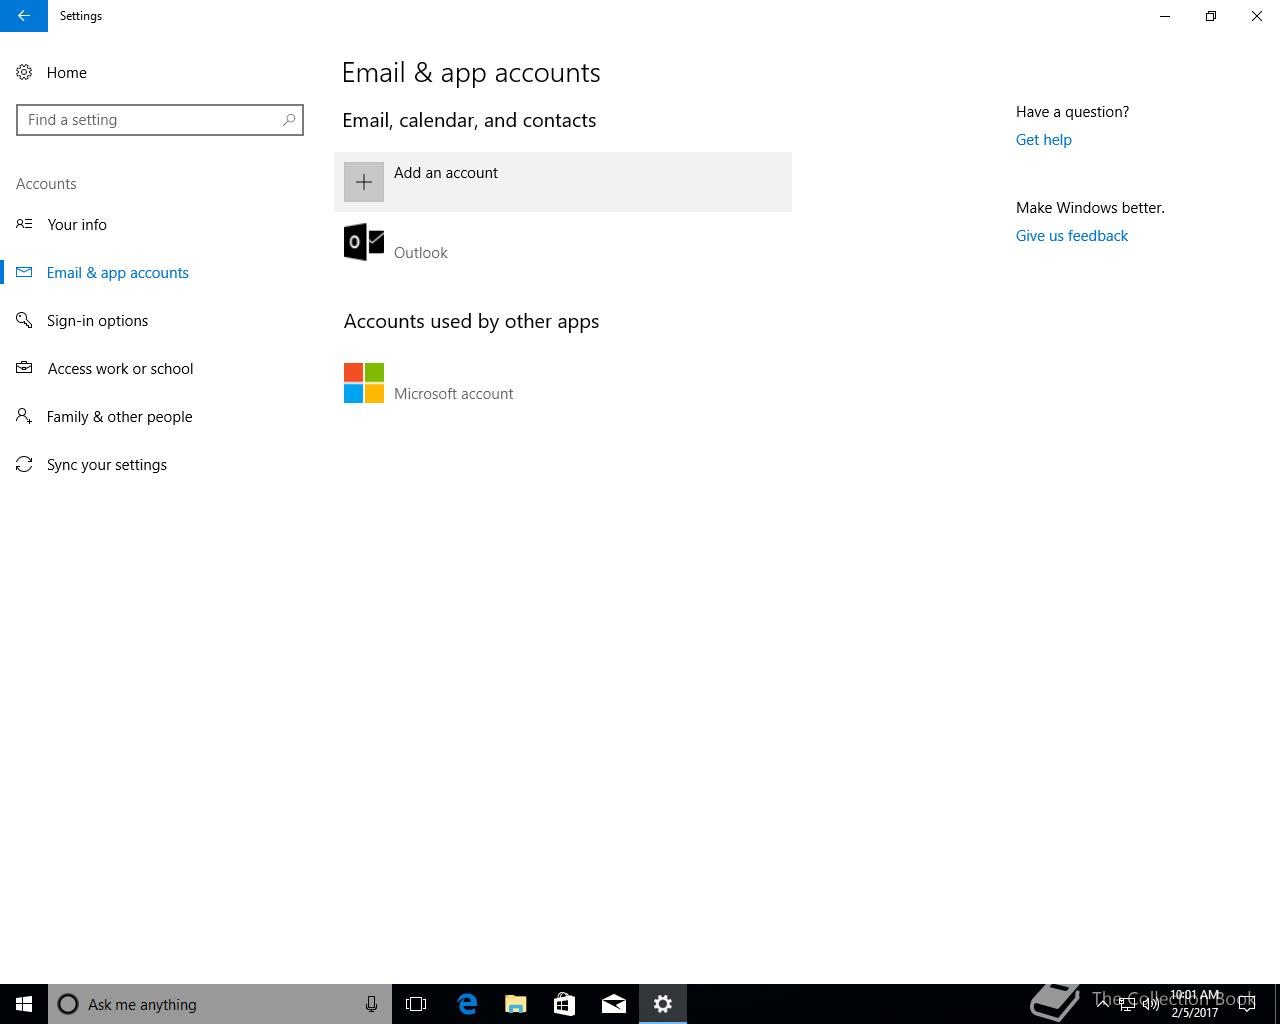
Task: Click the Email & app accounts envelope icon
Action: [x=24, y=272]
